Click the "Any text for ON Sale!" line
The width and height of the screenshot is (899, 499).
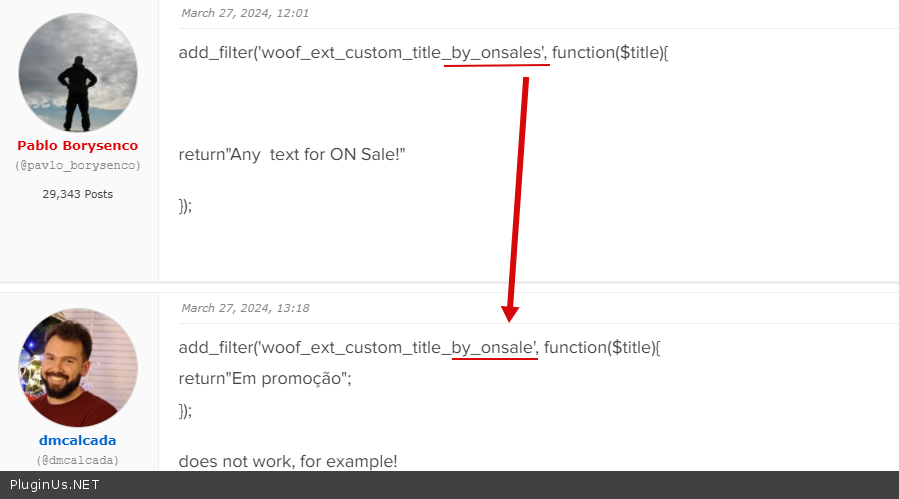tap(292, 155)
